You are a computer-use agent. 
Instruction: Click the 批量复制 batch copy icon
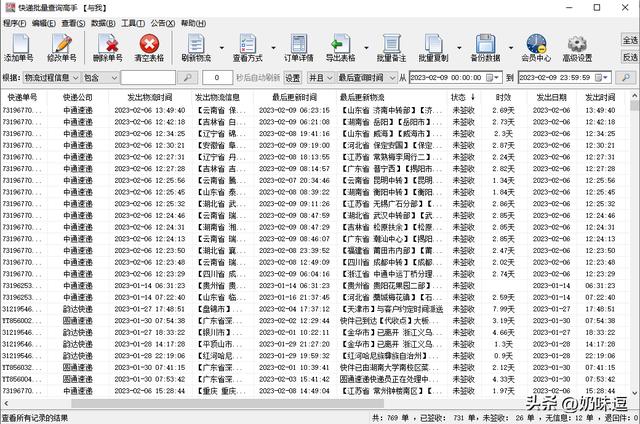433,48
